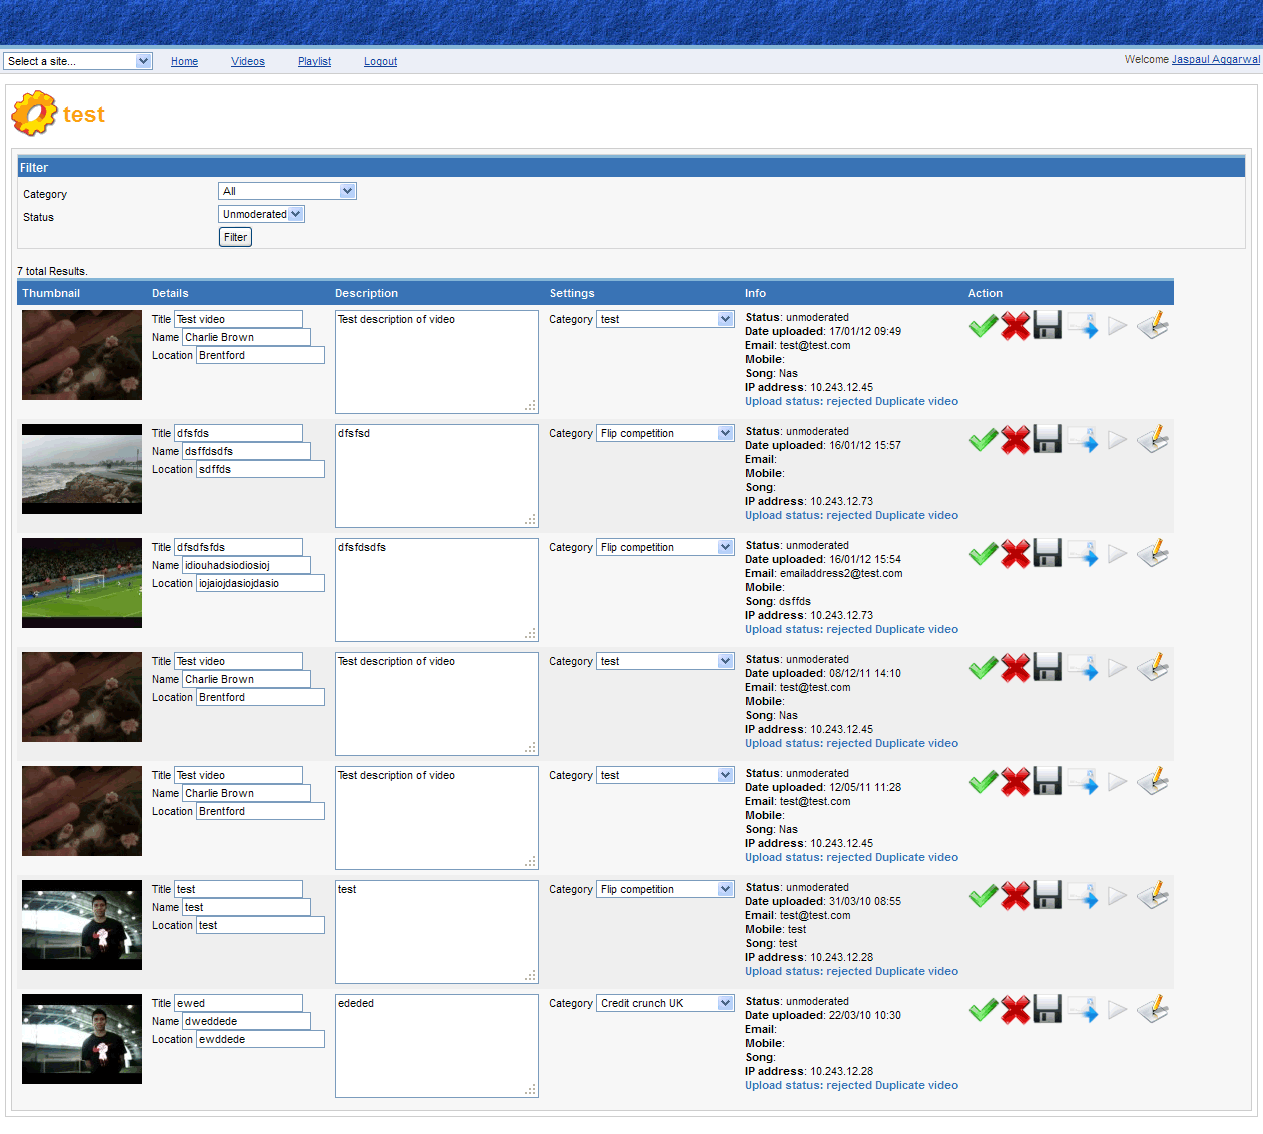Open Category dropdown for the 08/12/11 14:10 video
This screenshot has height=1134, width=1263.
click(x=666, y=661)
